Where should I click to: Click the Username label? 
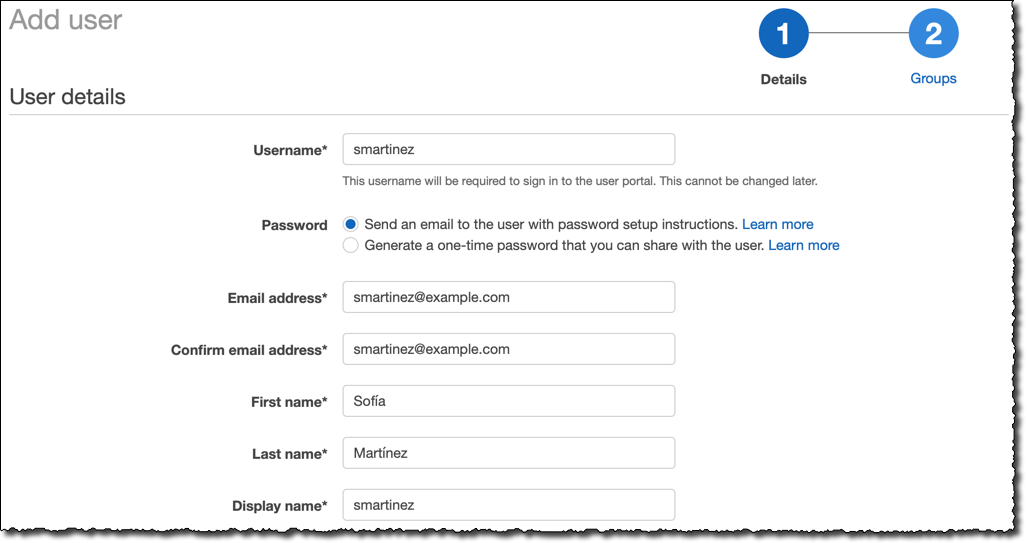coord(290,150)
